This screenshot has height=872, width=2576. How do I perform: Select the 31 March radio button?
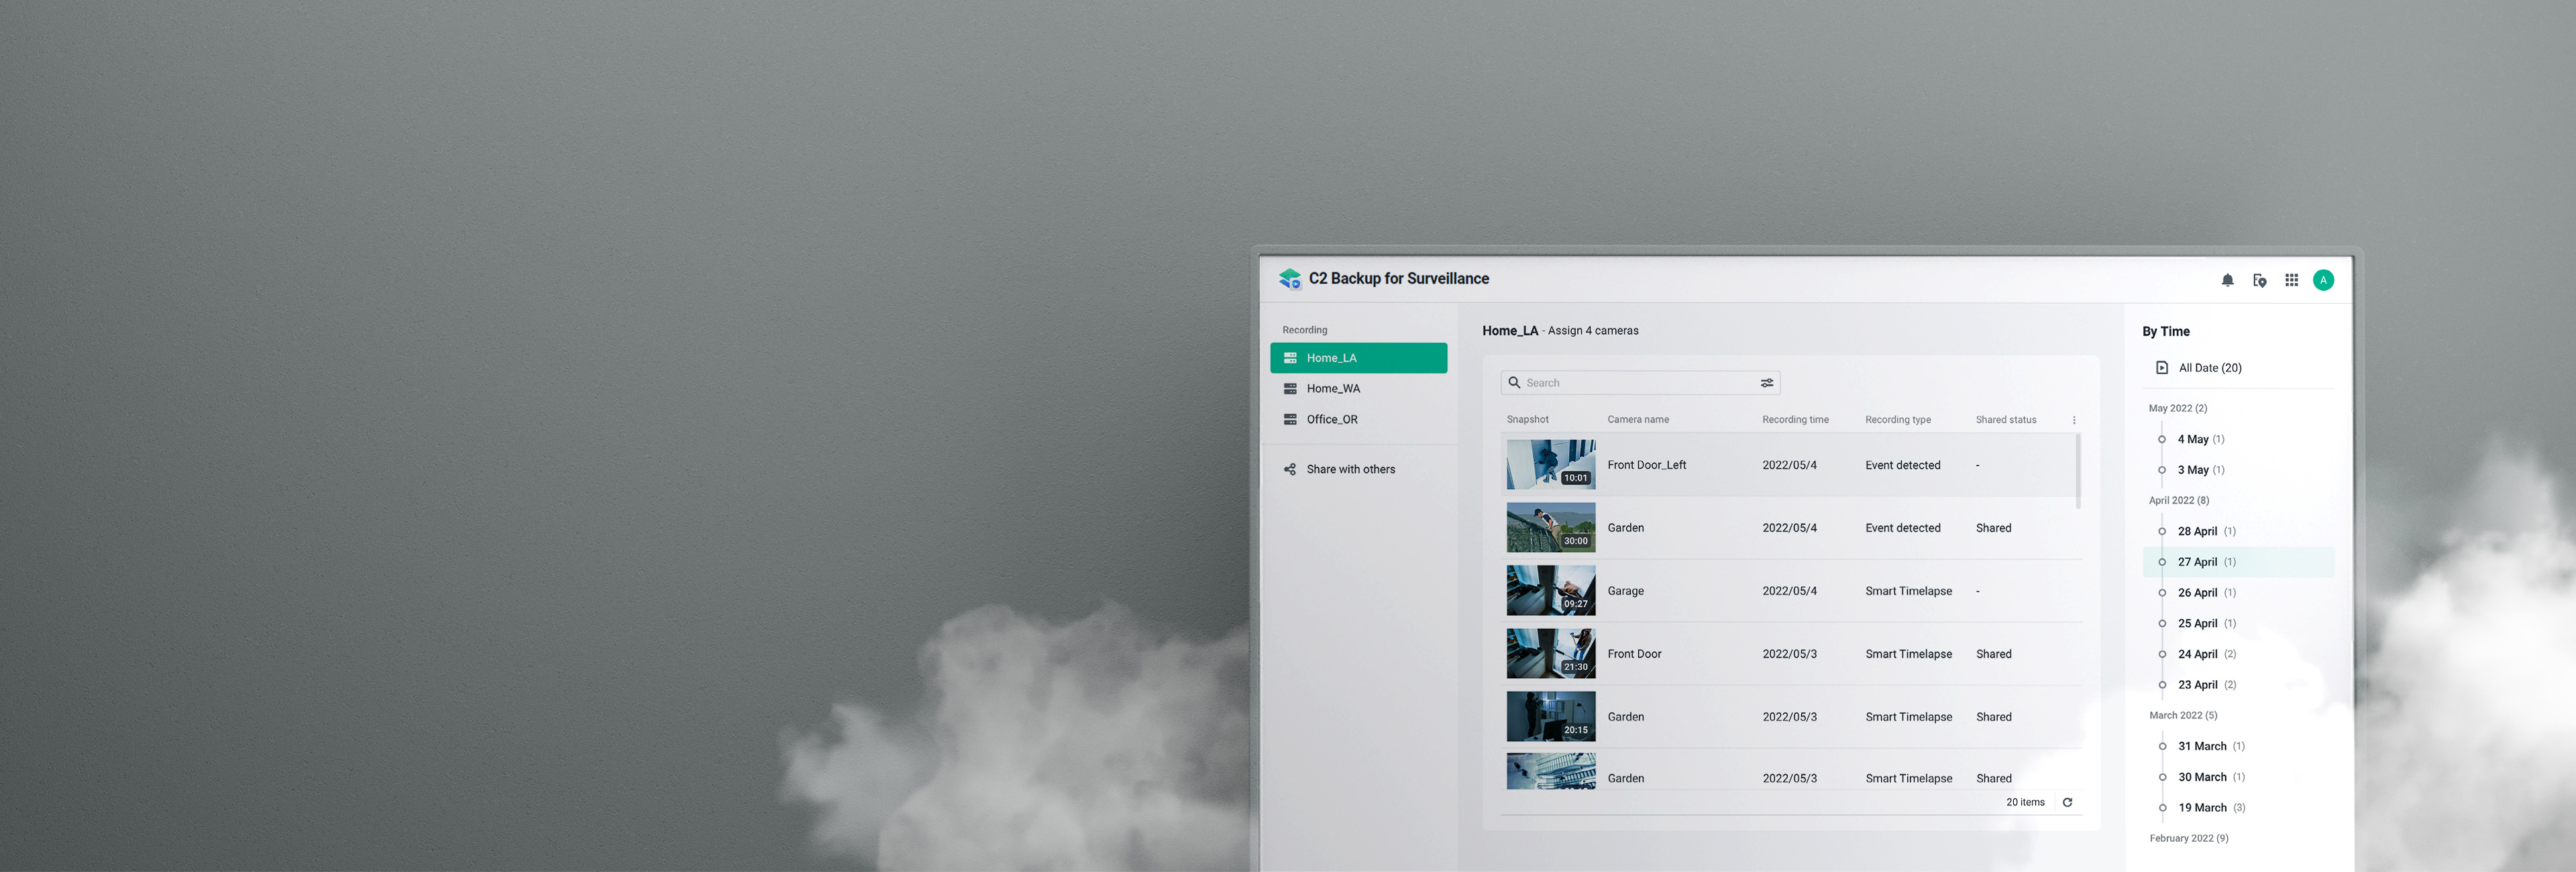(2162, 746)
